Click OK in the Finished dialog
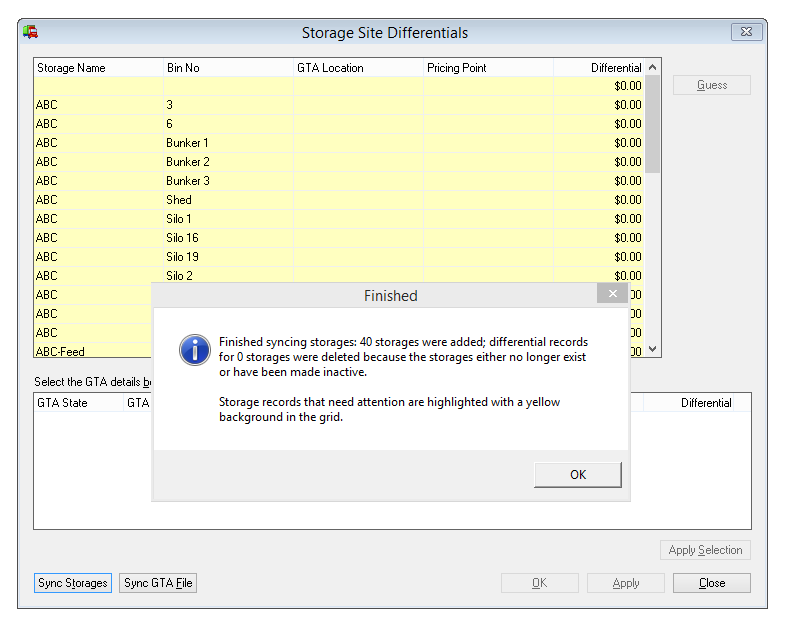 (x=577, y=474)
